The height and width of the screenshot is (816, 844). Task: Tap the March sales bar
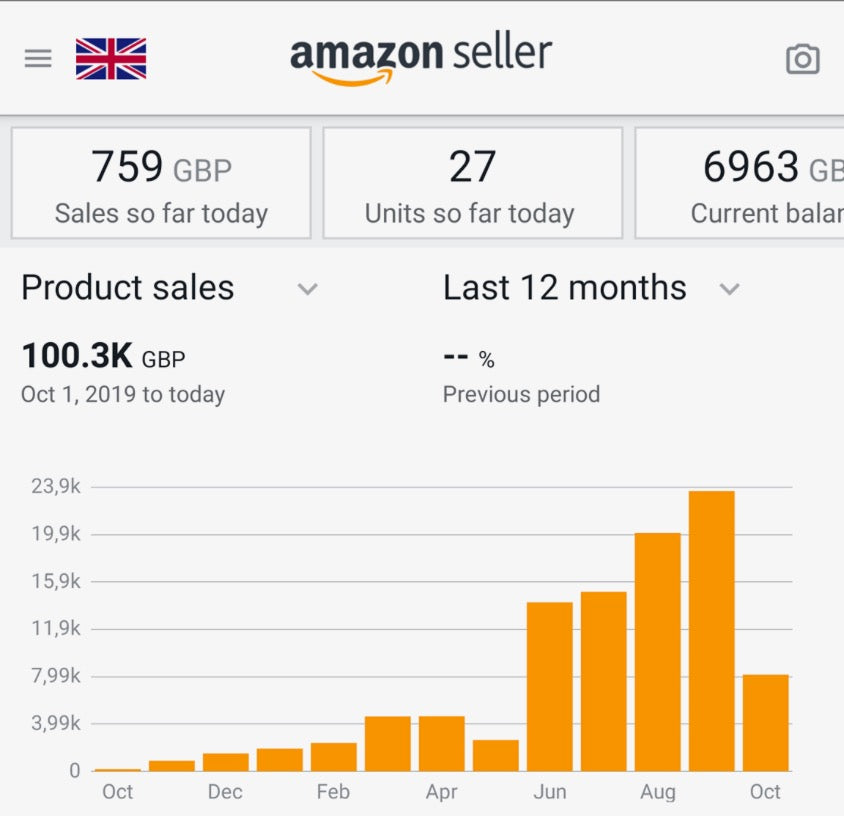tap(388, 744)
